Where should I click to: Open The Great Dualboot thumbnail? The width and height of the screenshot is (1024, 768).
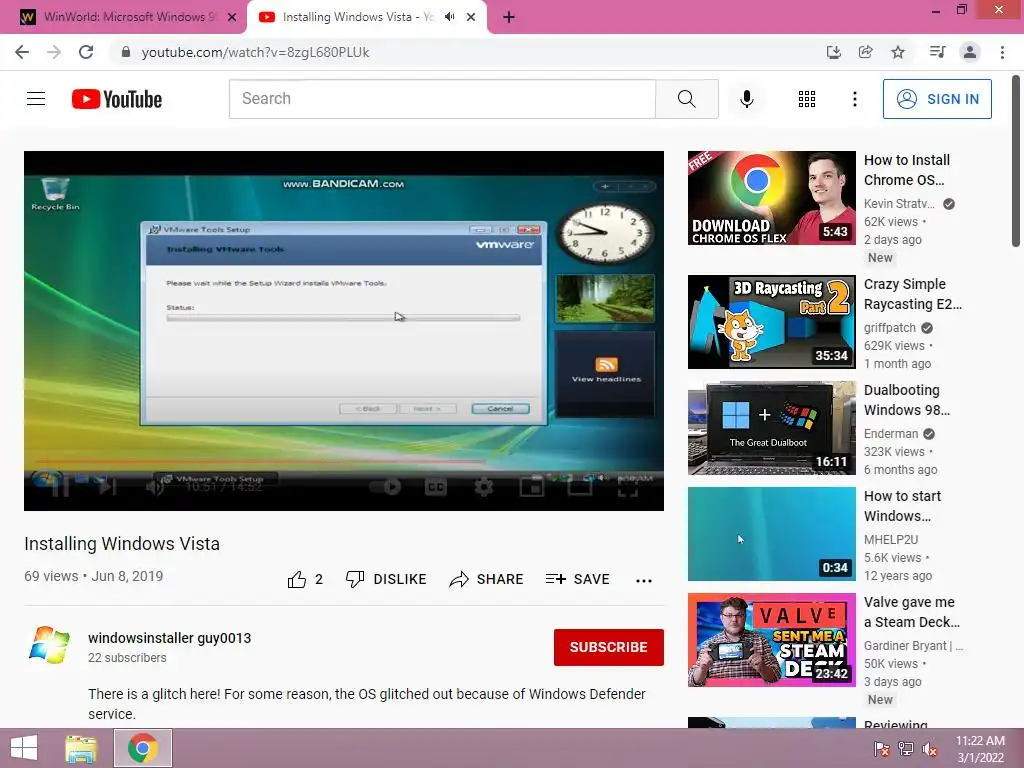pyautogui.click(x=771, y=428)
